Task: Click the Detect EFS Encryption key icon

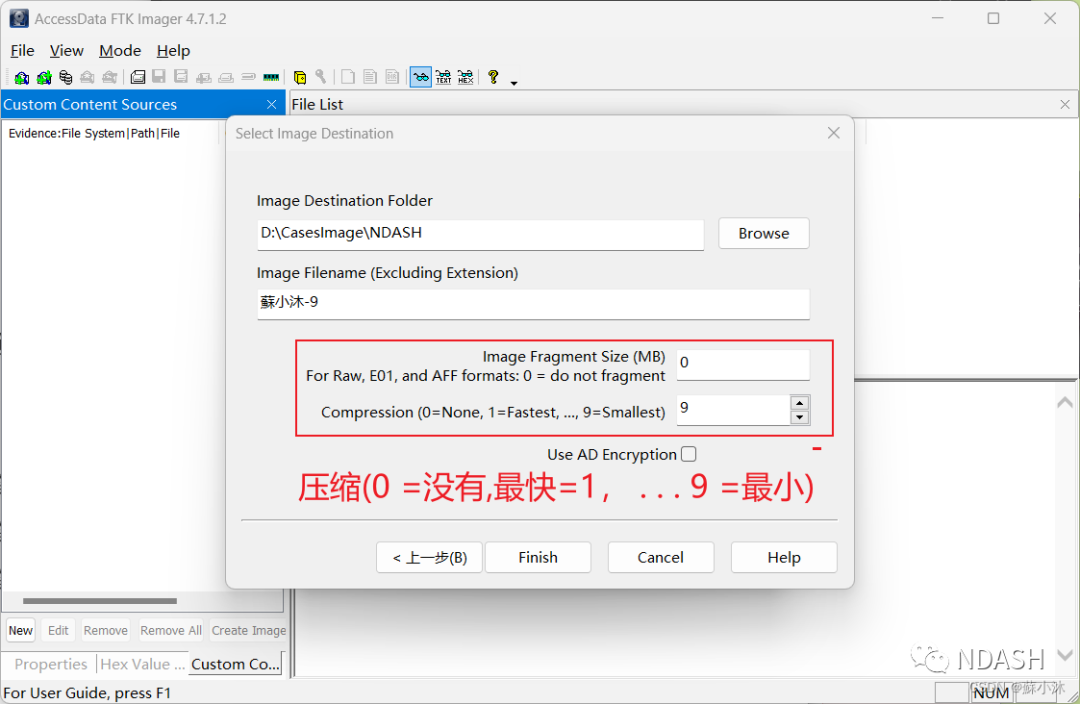Action: pyautogui.click(x=321, y=77)
